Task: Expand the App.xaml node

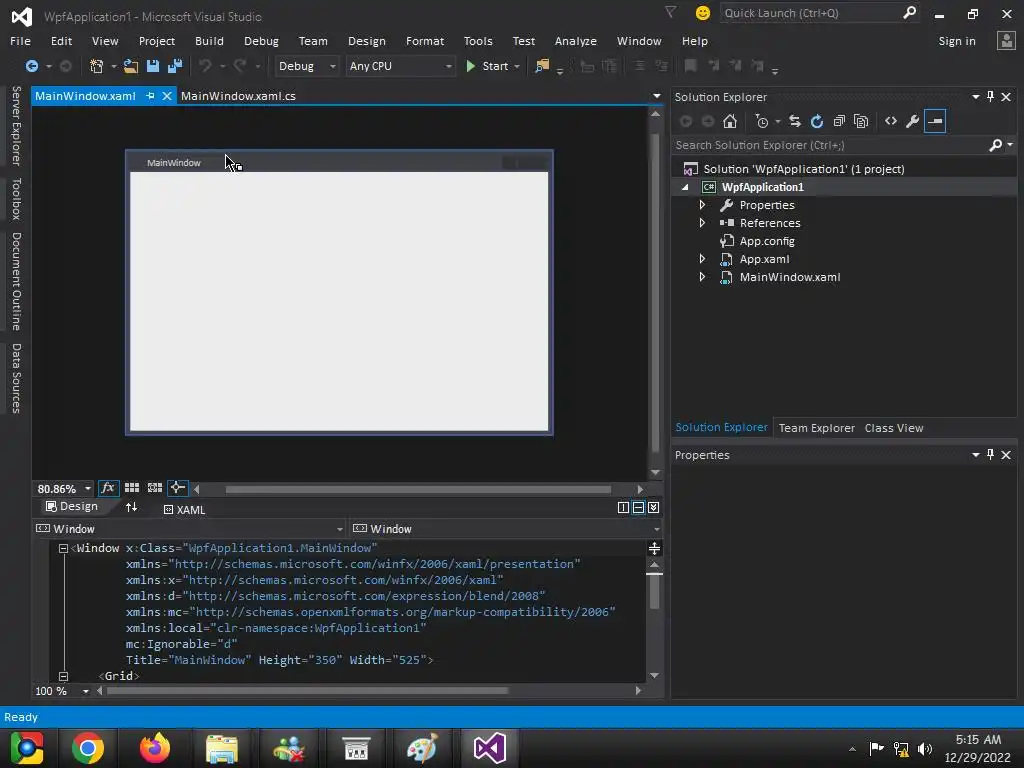Action: 702,259
